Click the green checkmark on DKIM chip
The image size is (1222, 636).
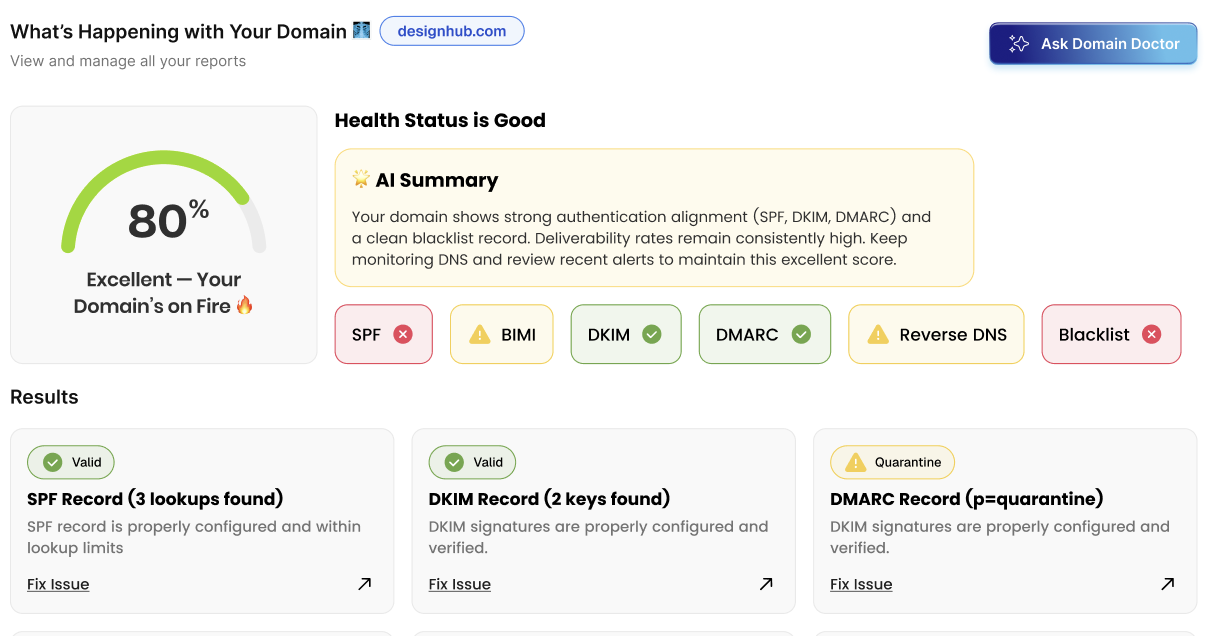coord(652,334)
